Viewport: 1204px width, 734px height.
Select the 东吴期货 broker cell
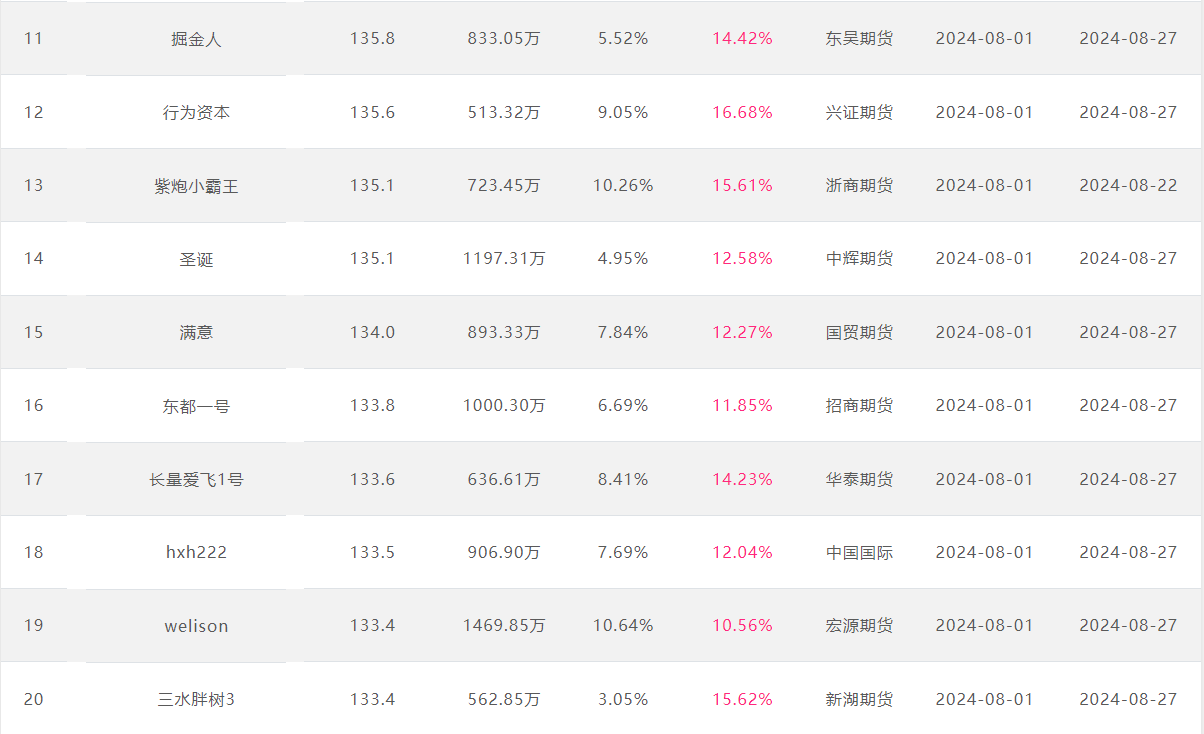(x=859, y=39)
